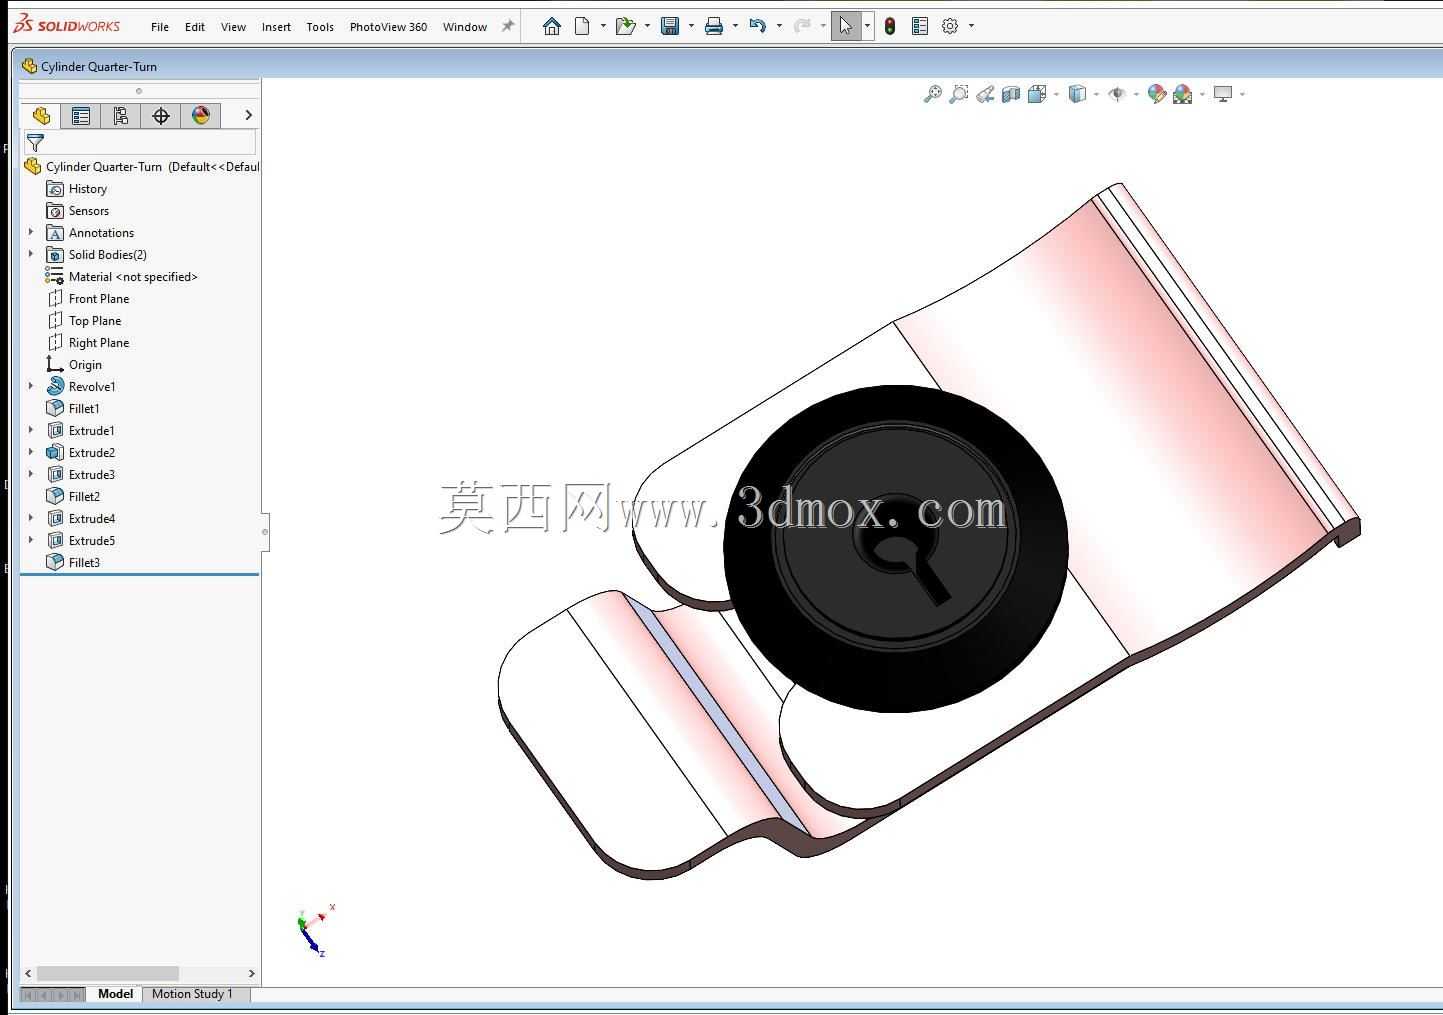Screen dimensions: 1443x1015
Task: Click Zoom to Area icon
Action: click(x=958, y=94)
